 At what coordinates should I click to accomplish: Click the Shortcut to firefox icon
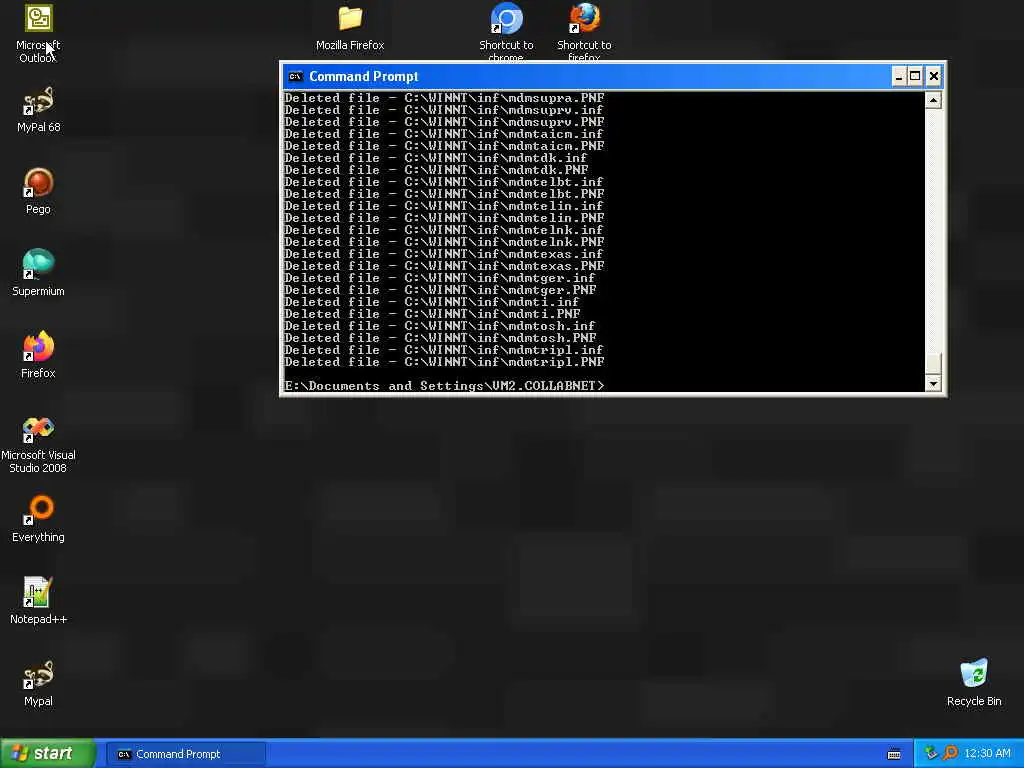pos(584,31)
